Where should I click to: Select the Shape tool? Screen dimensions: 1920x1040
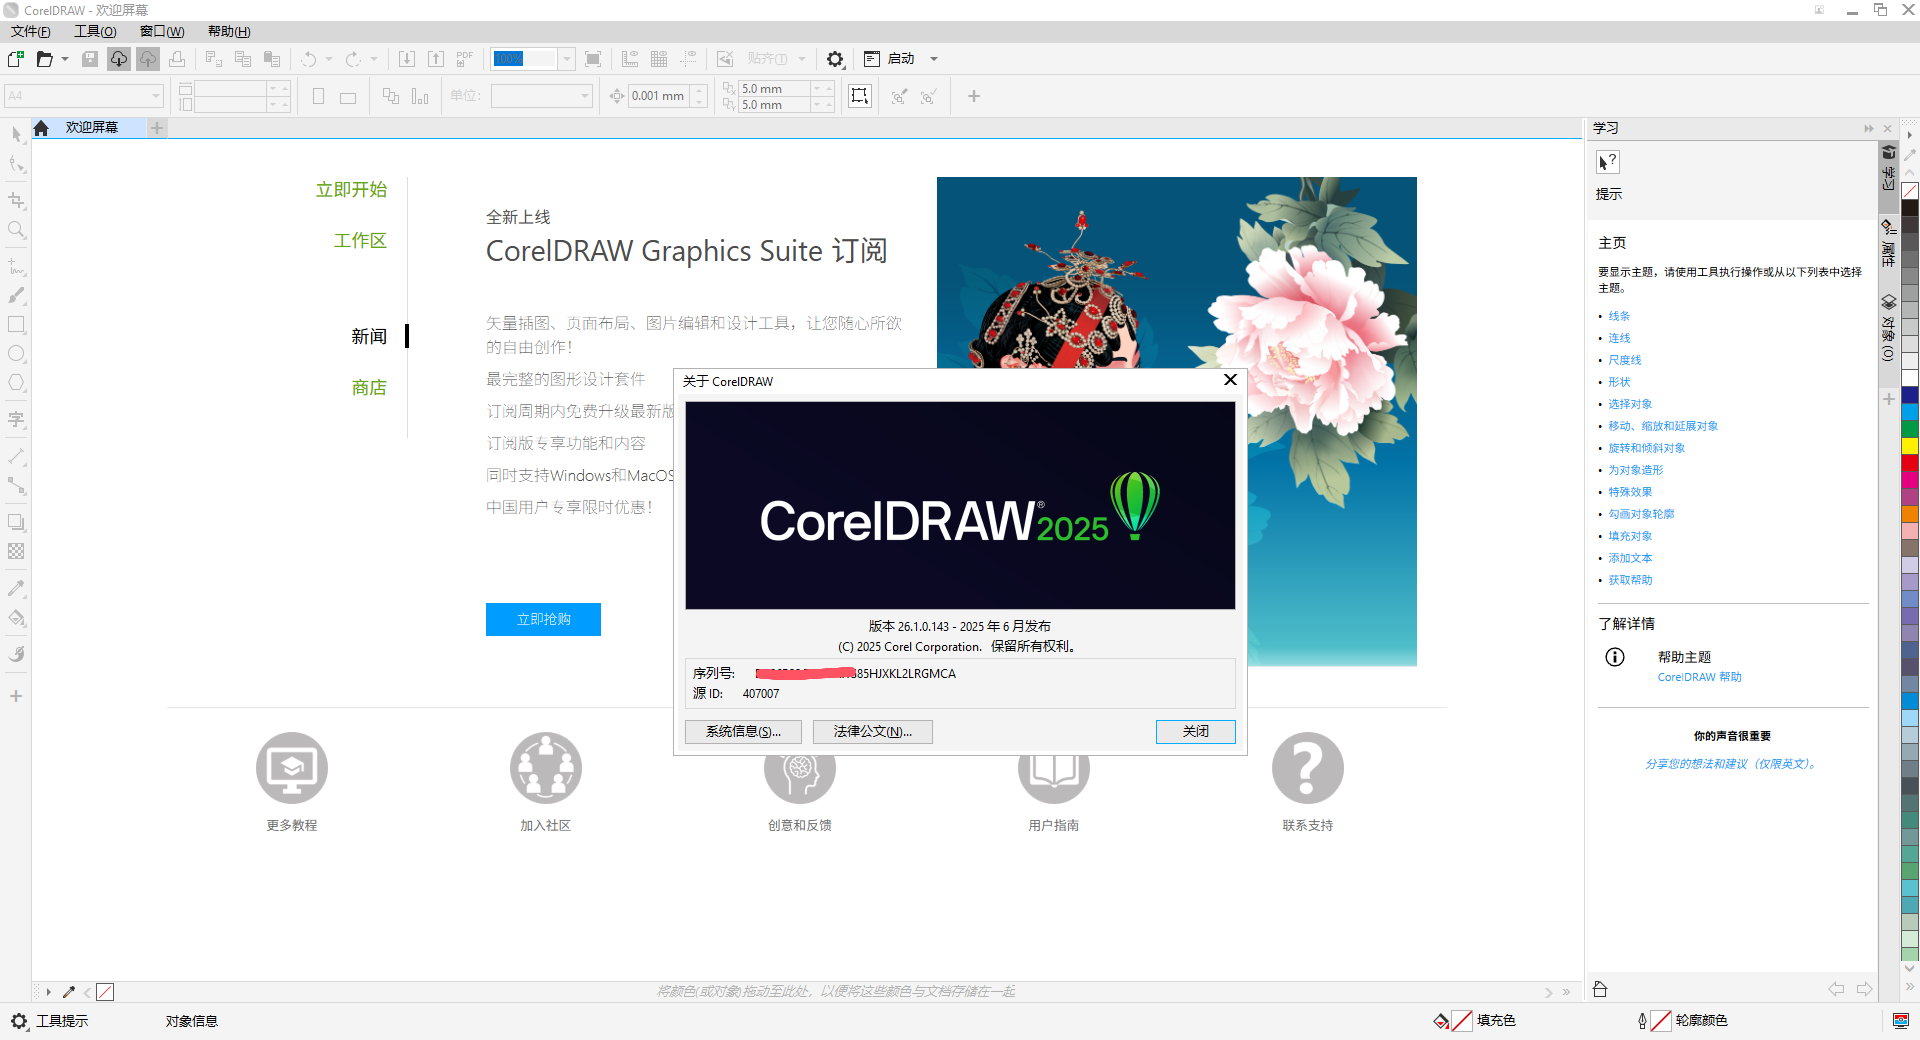pos(16,165)
